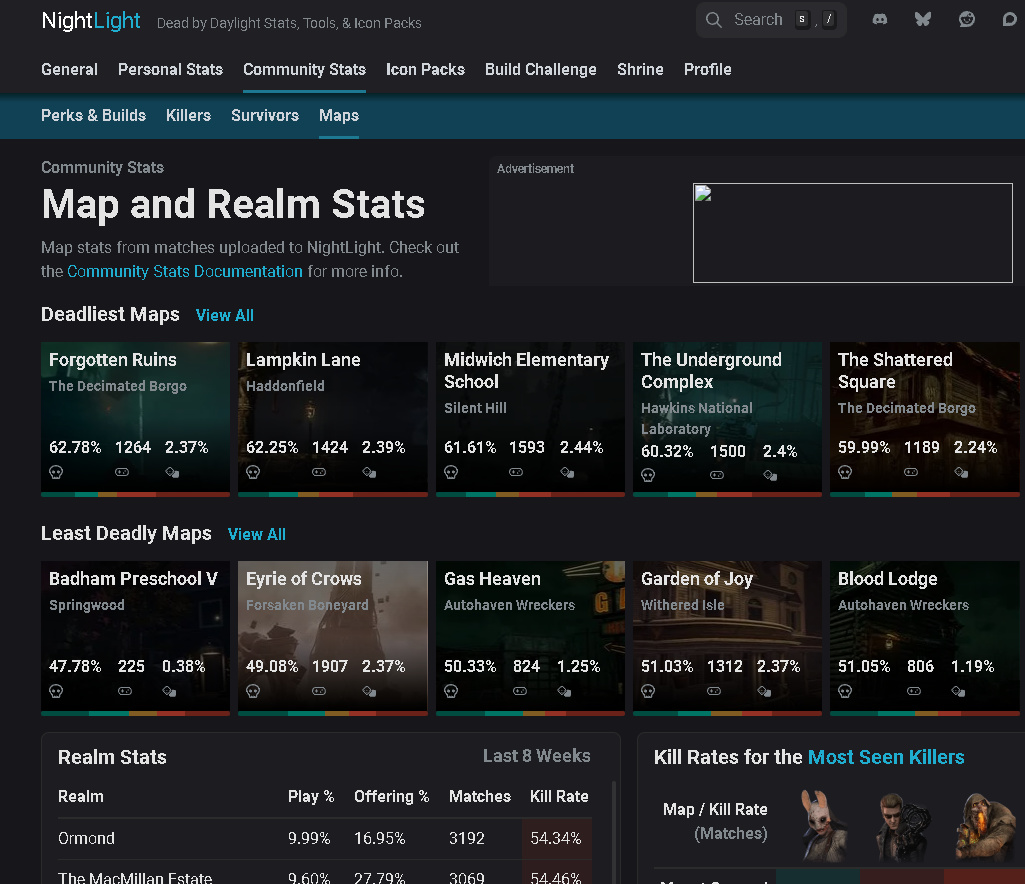Open the Bluesky butterfly icon

pyautogui.click(x=922, y=20)
